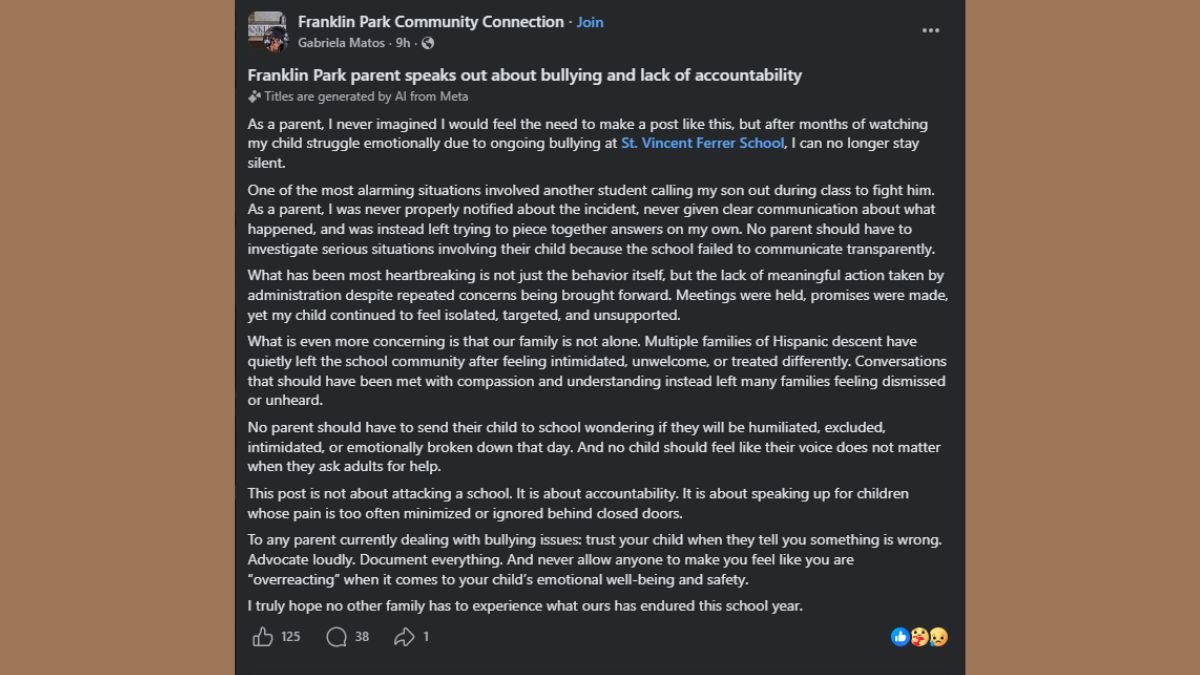Open the Franklin Park group avatar thumbnail

pyautogui.click(x=268, y=32)
